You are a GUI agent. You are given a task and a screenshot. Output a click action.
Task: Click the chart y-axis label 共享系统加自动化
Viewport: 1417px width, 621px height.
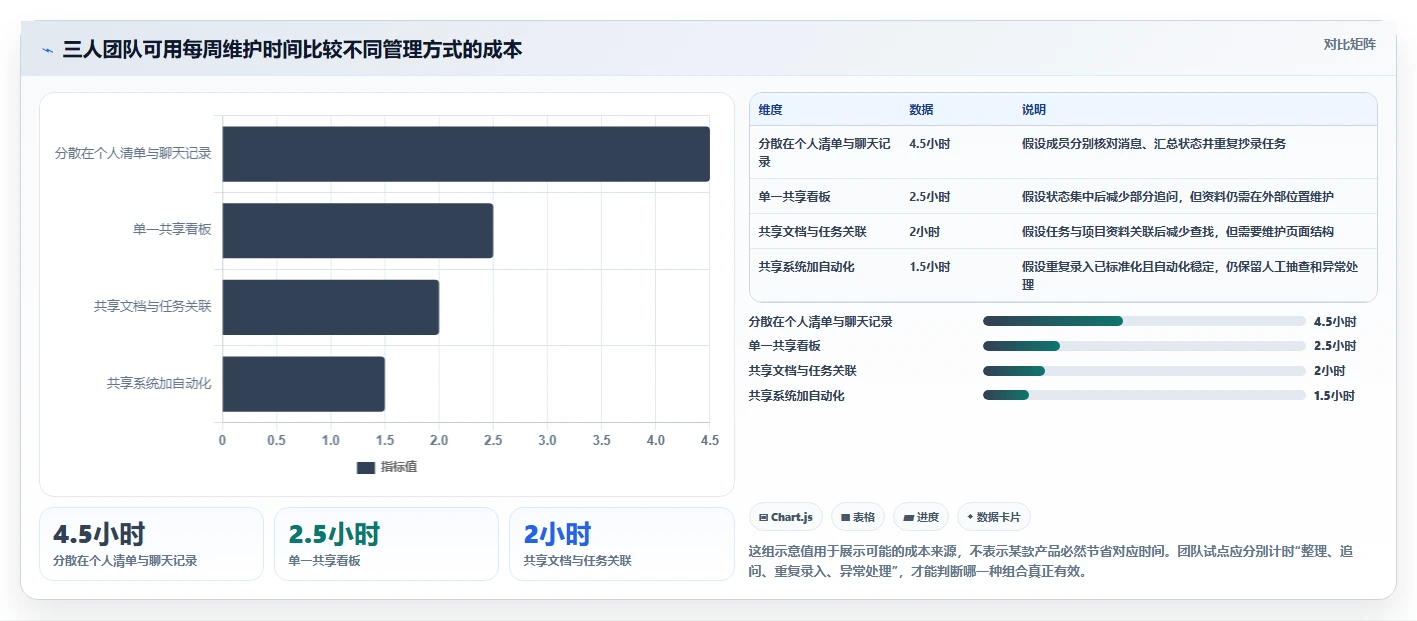pos(159,383)
